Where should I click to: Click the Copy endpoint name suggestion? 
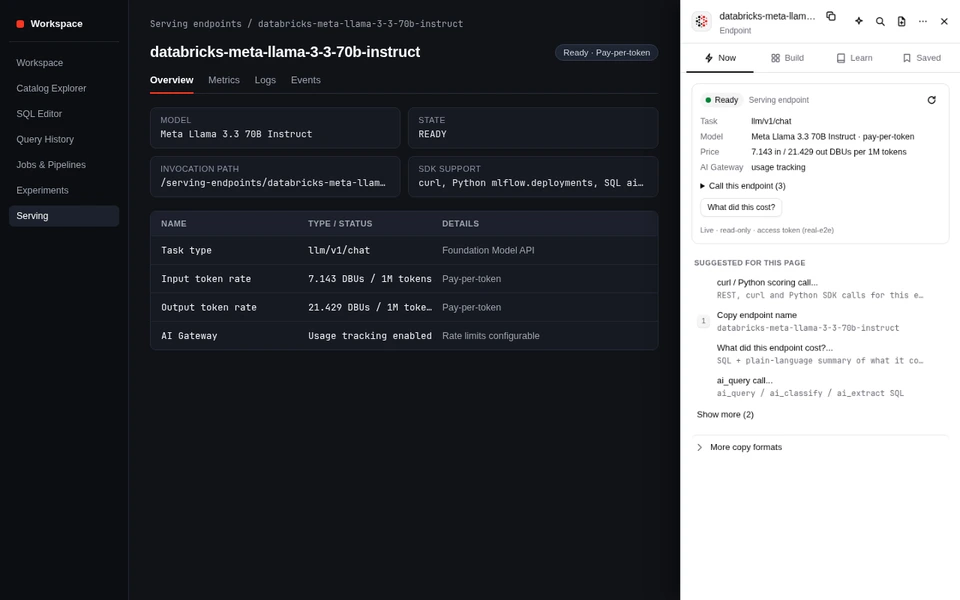coord(820,321)
